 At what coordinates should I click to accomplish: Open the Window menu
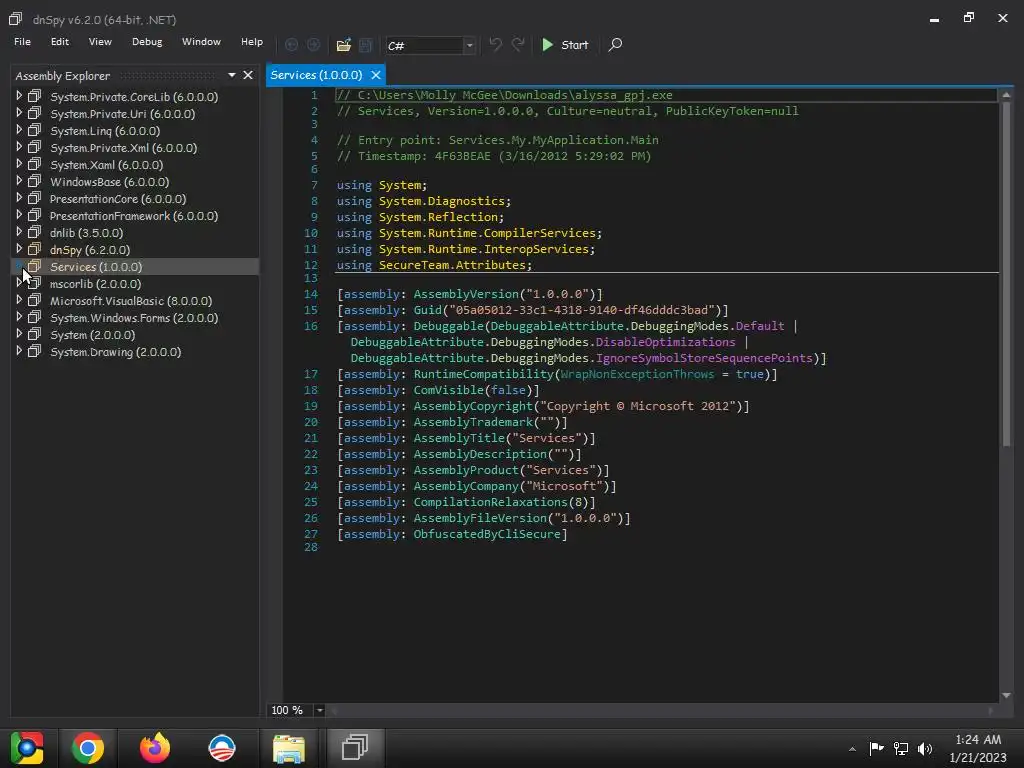(x=201, y=41)
